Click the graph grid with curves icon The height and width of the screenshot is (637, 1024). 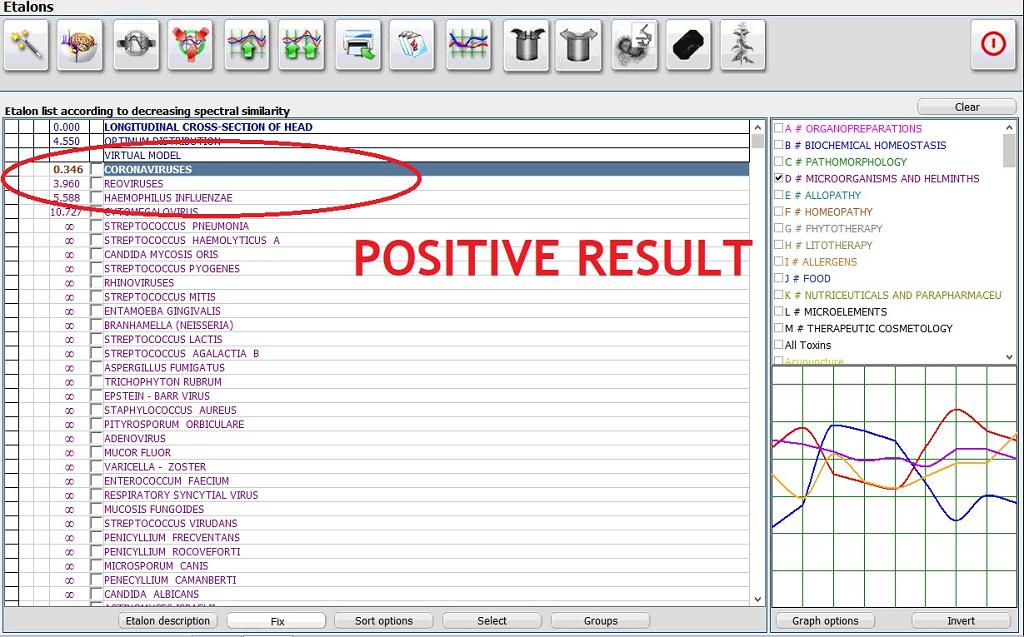[468, 46]
